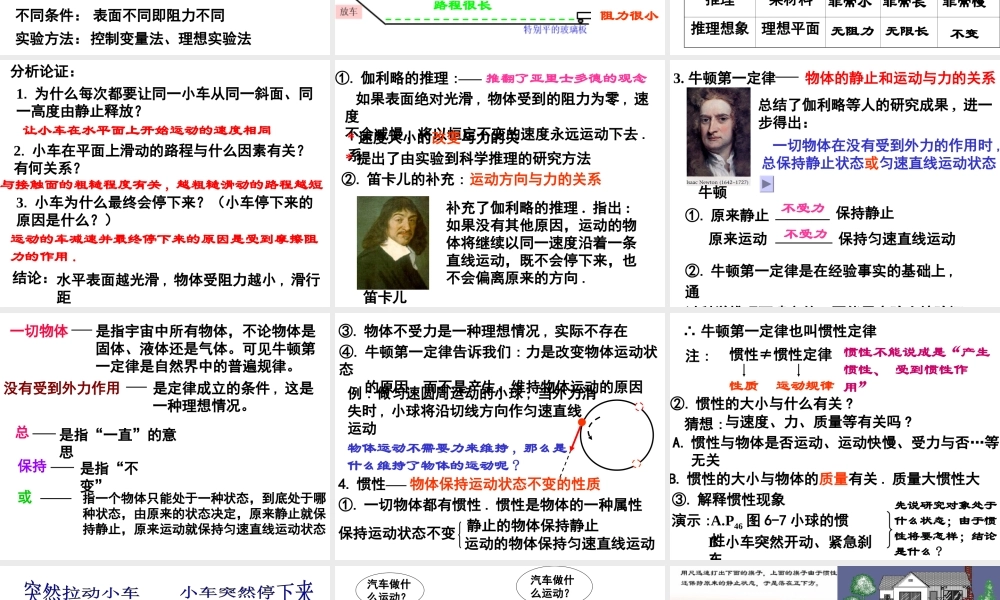The height and width of the screenshot is (600, 1000).
Task: Click the question '2. 小车在平面上滑动的路程与什么因素有关？'
Action: (159, 150)
